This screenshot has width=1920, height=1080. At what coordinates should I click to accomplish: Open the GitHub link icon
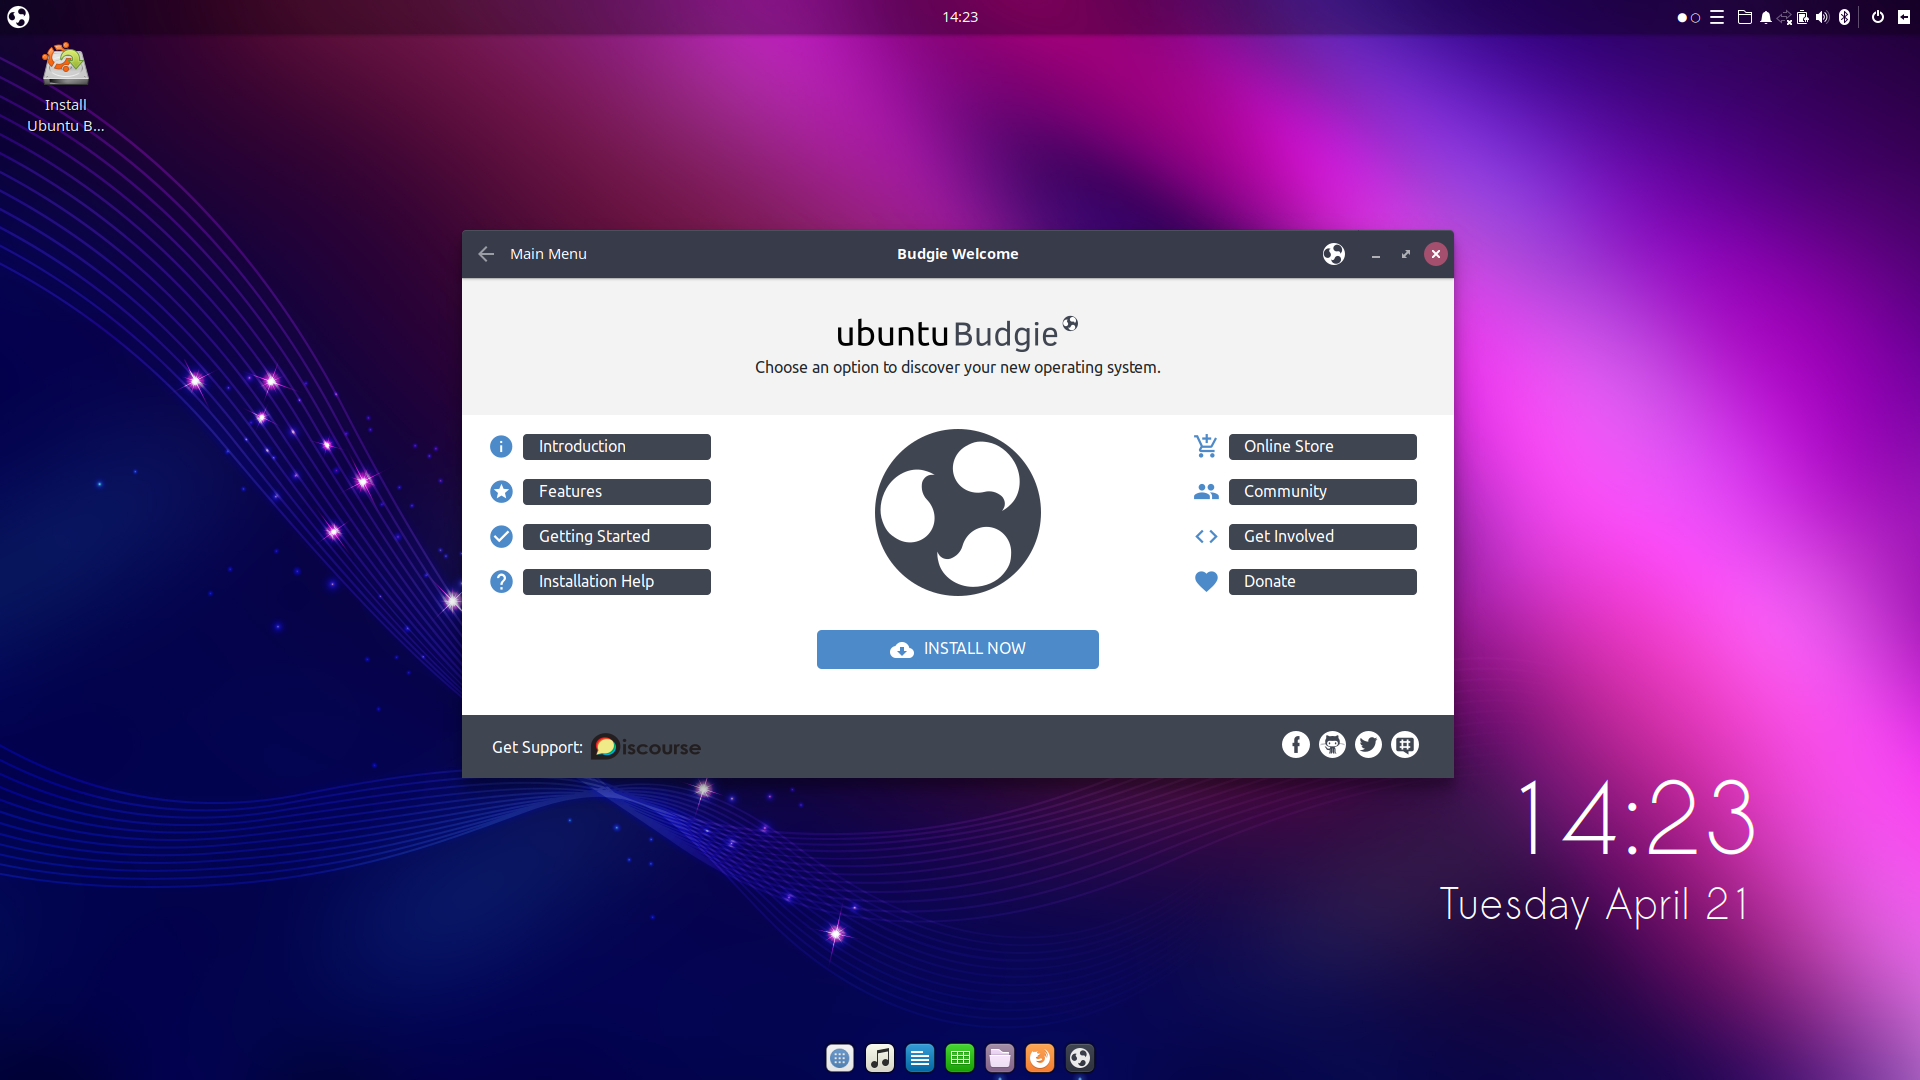tap(1332, 745)
